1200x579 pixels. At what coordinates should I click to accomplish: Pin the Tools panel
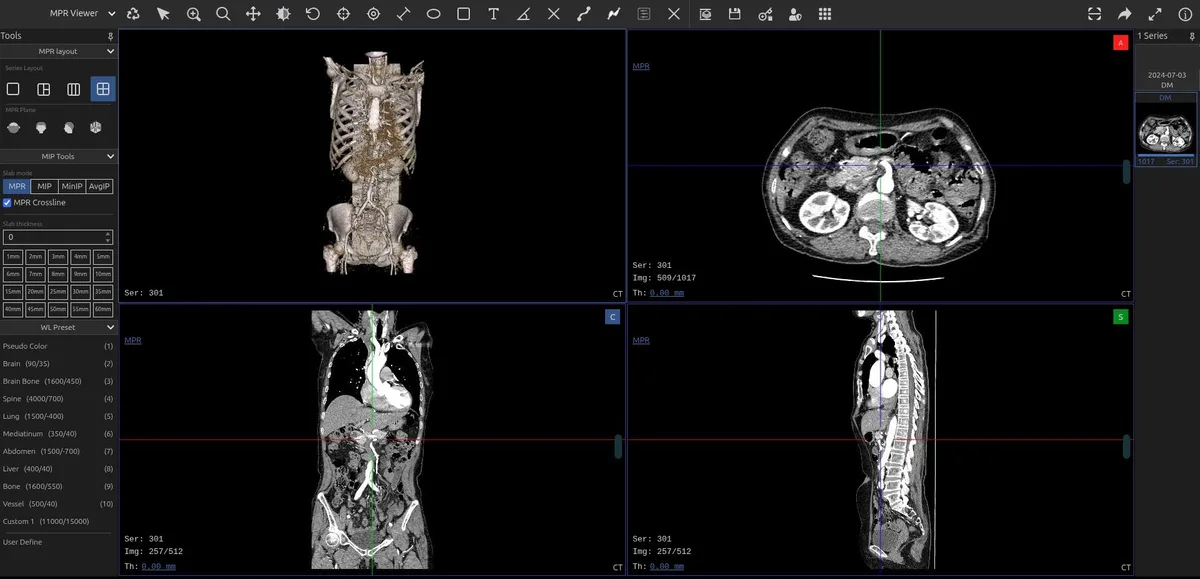tap(111, 36)
